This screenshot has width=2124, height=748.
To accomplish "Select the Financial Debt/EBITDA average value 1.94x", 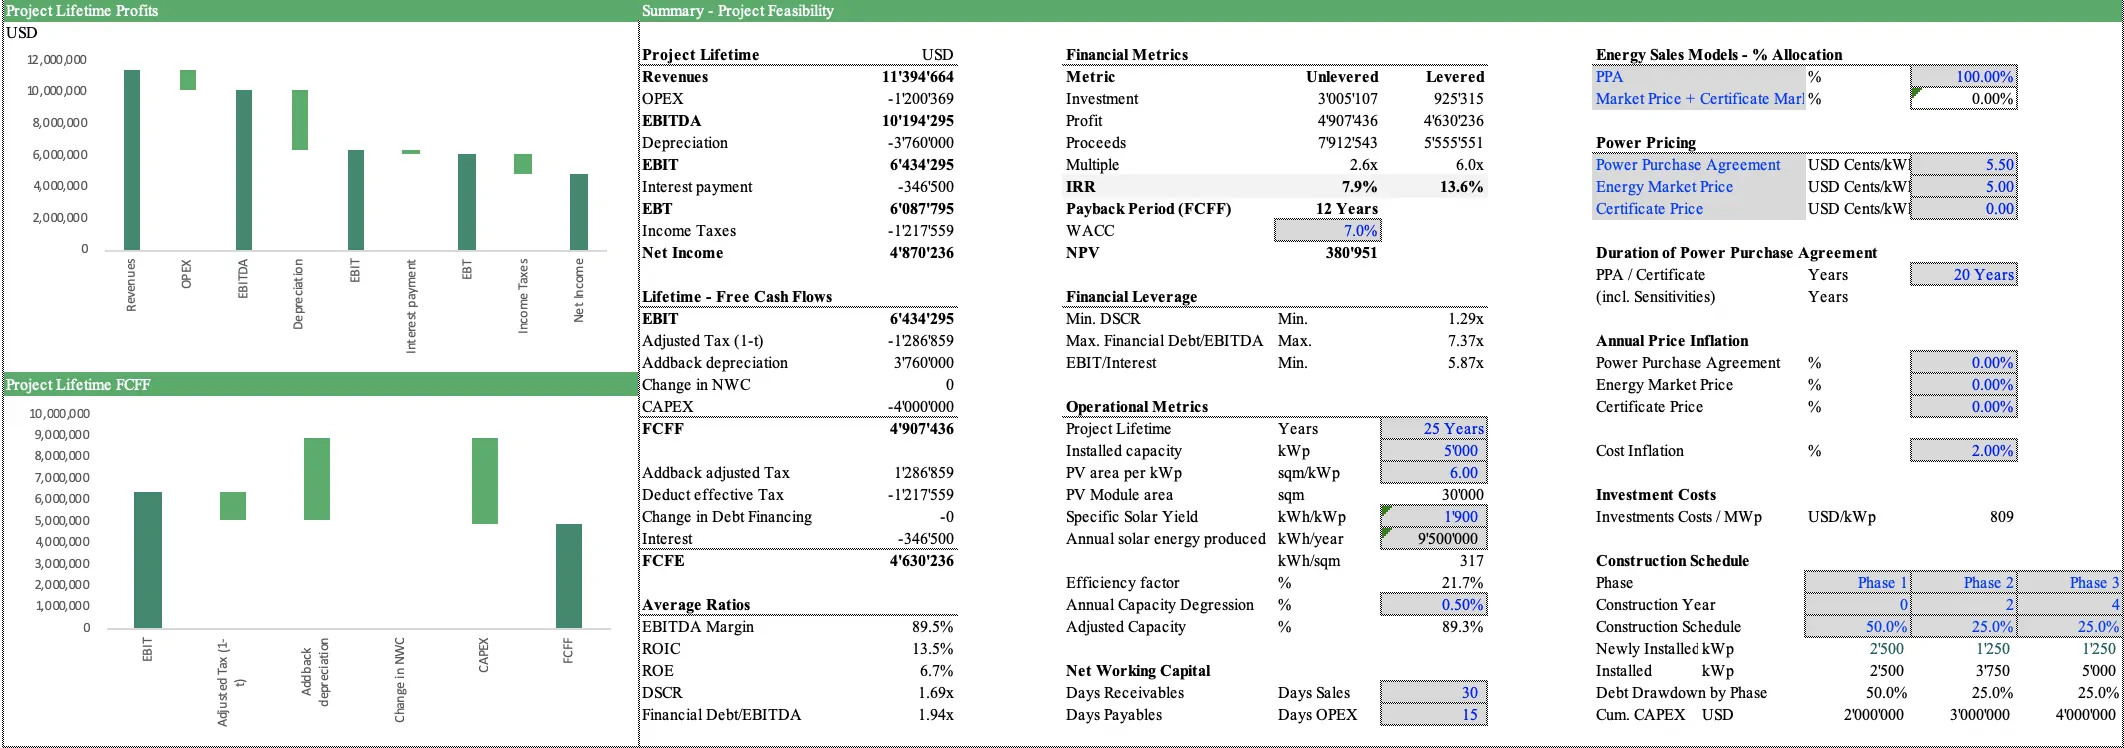I will tap(936, 715).
